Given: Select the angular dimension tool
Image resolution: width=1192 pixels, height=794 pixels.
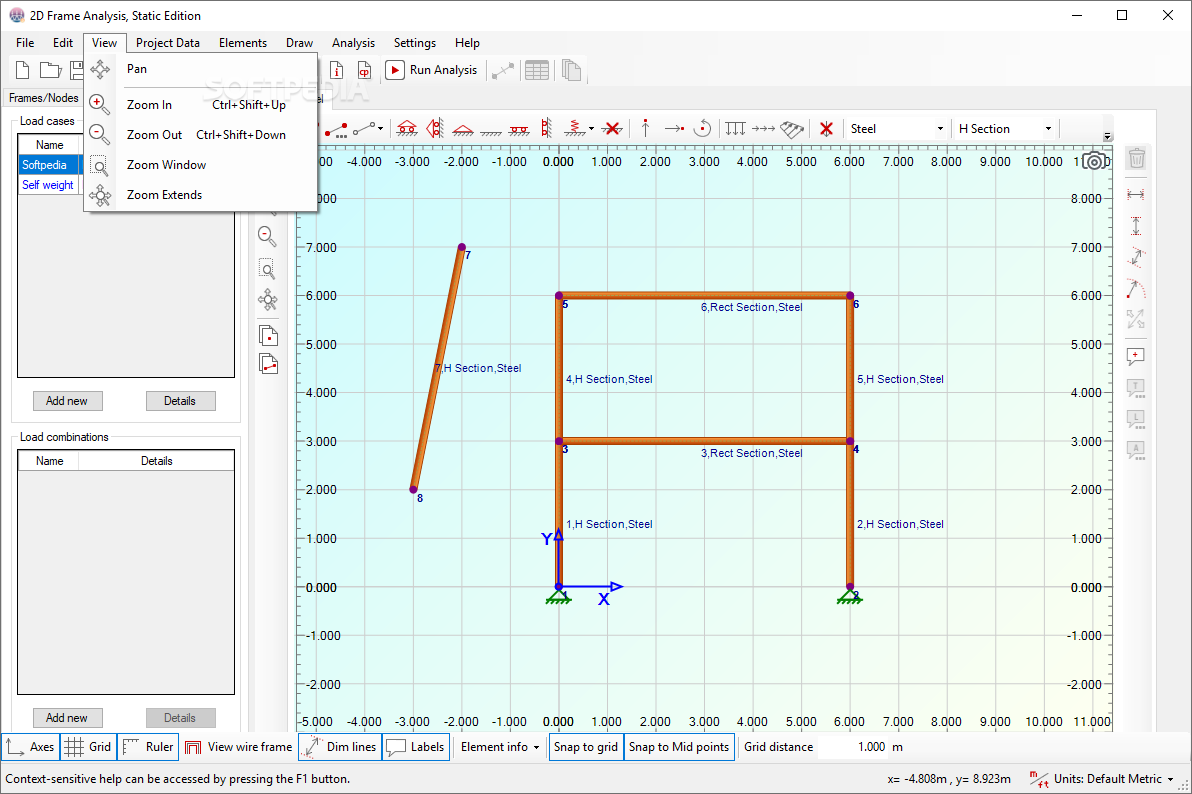Looking at the screenshot, I should [x=1136, y=289].
